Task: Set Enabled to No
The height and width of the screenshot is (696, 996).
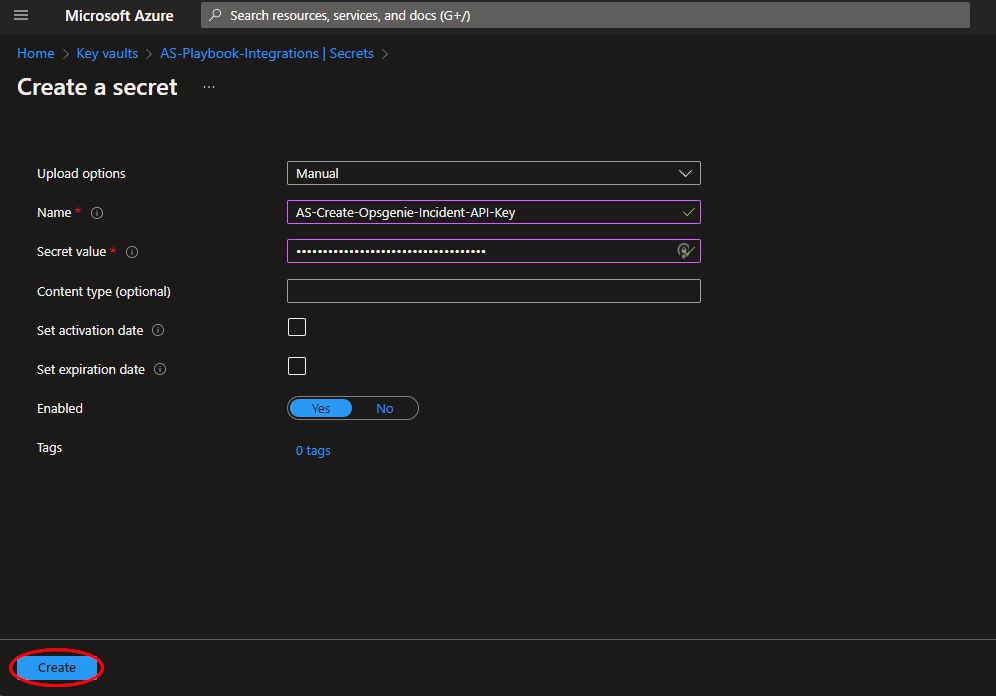Action: pyautogui.click(x=385, y=408)
